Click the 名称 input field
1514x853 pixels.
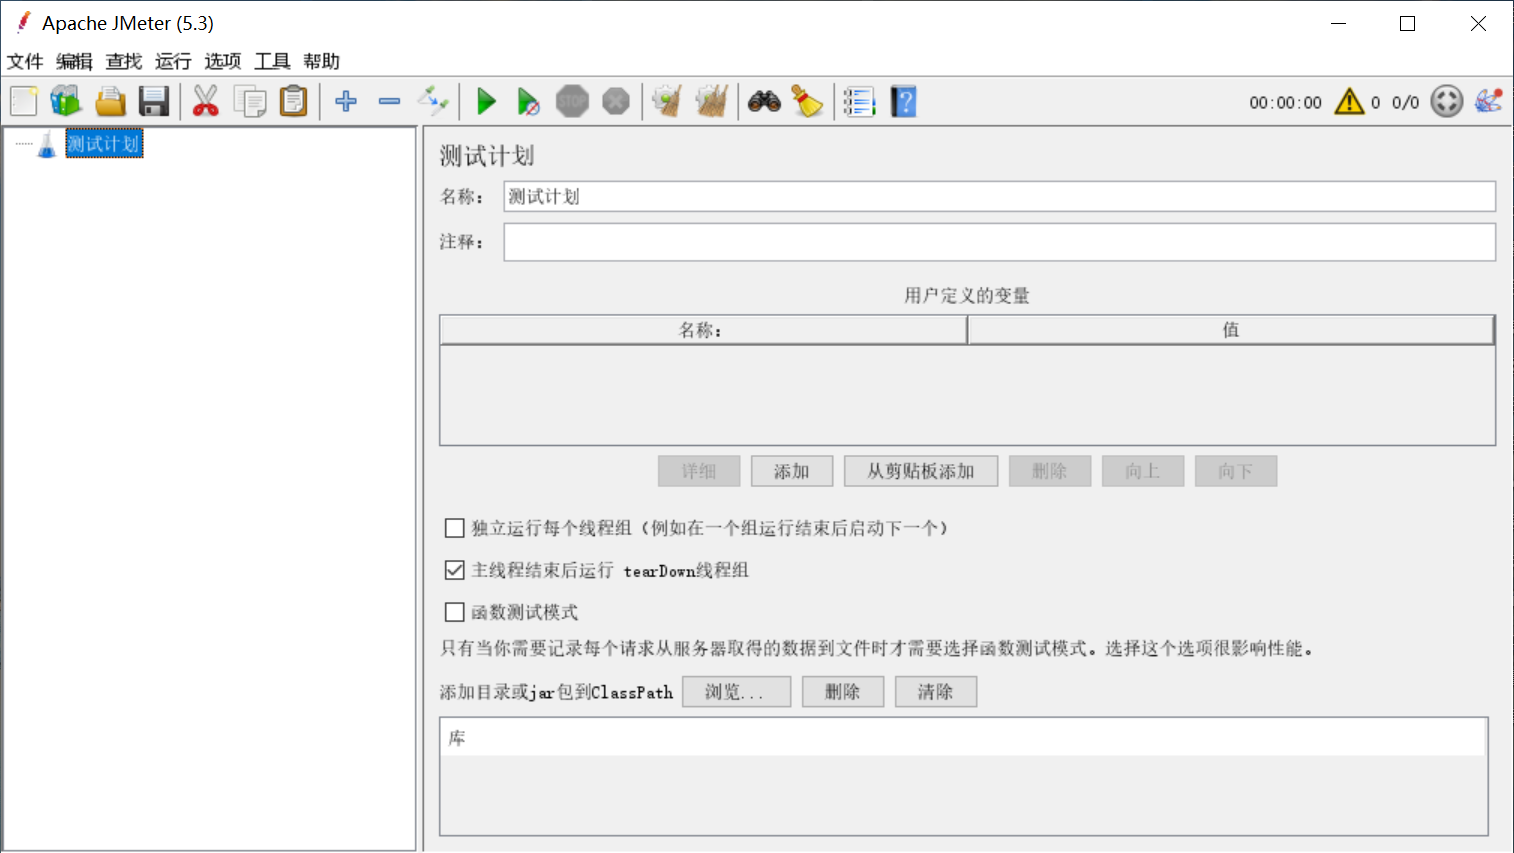coord(1000,196)
